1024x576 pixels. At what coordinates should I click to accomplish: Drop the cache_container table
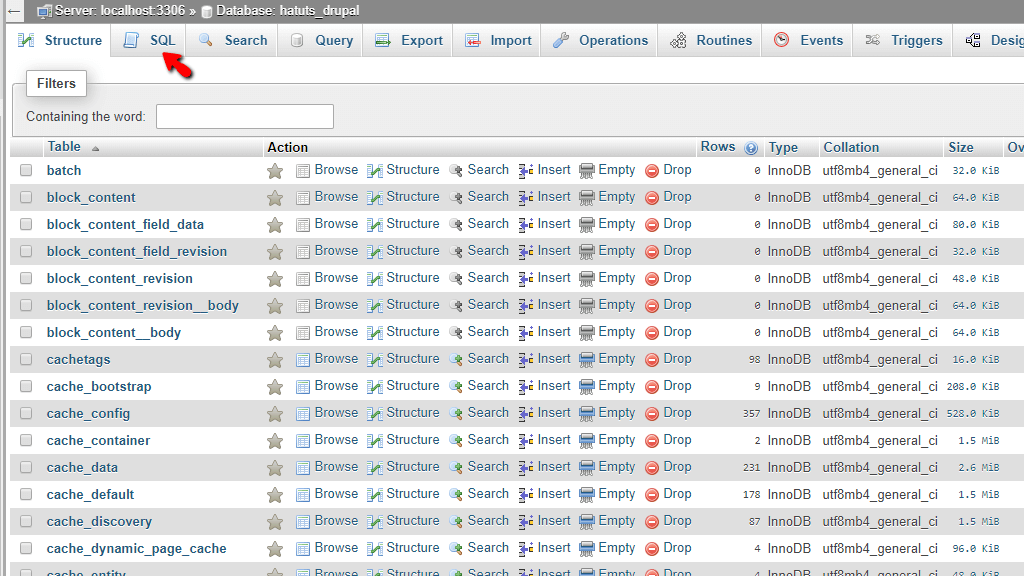tap(678, 440)
